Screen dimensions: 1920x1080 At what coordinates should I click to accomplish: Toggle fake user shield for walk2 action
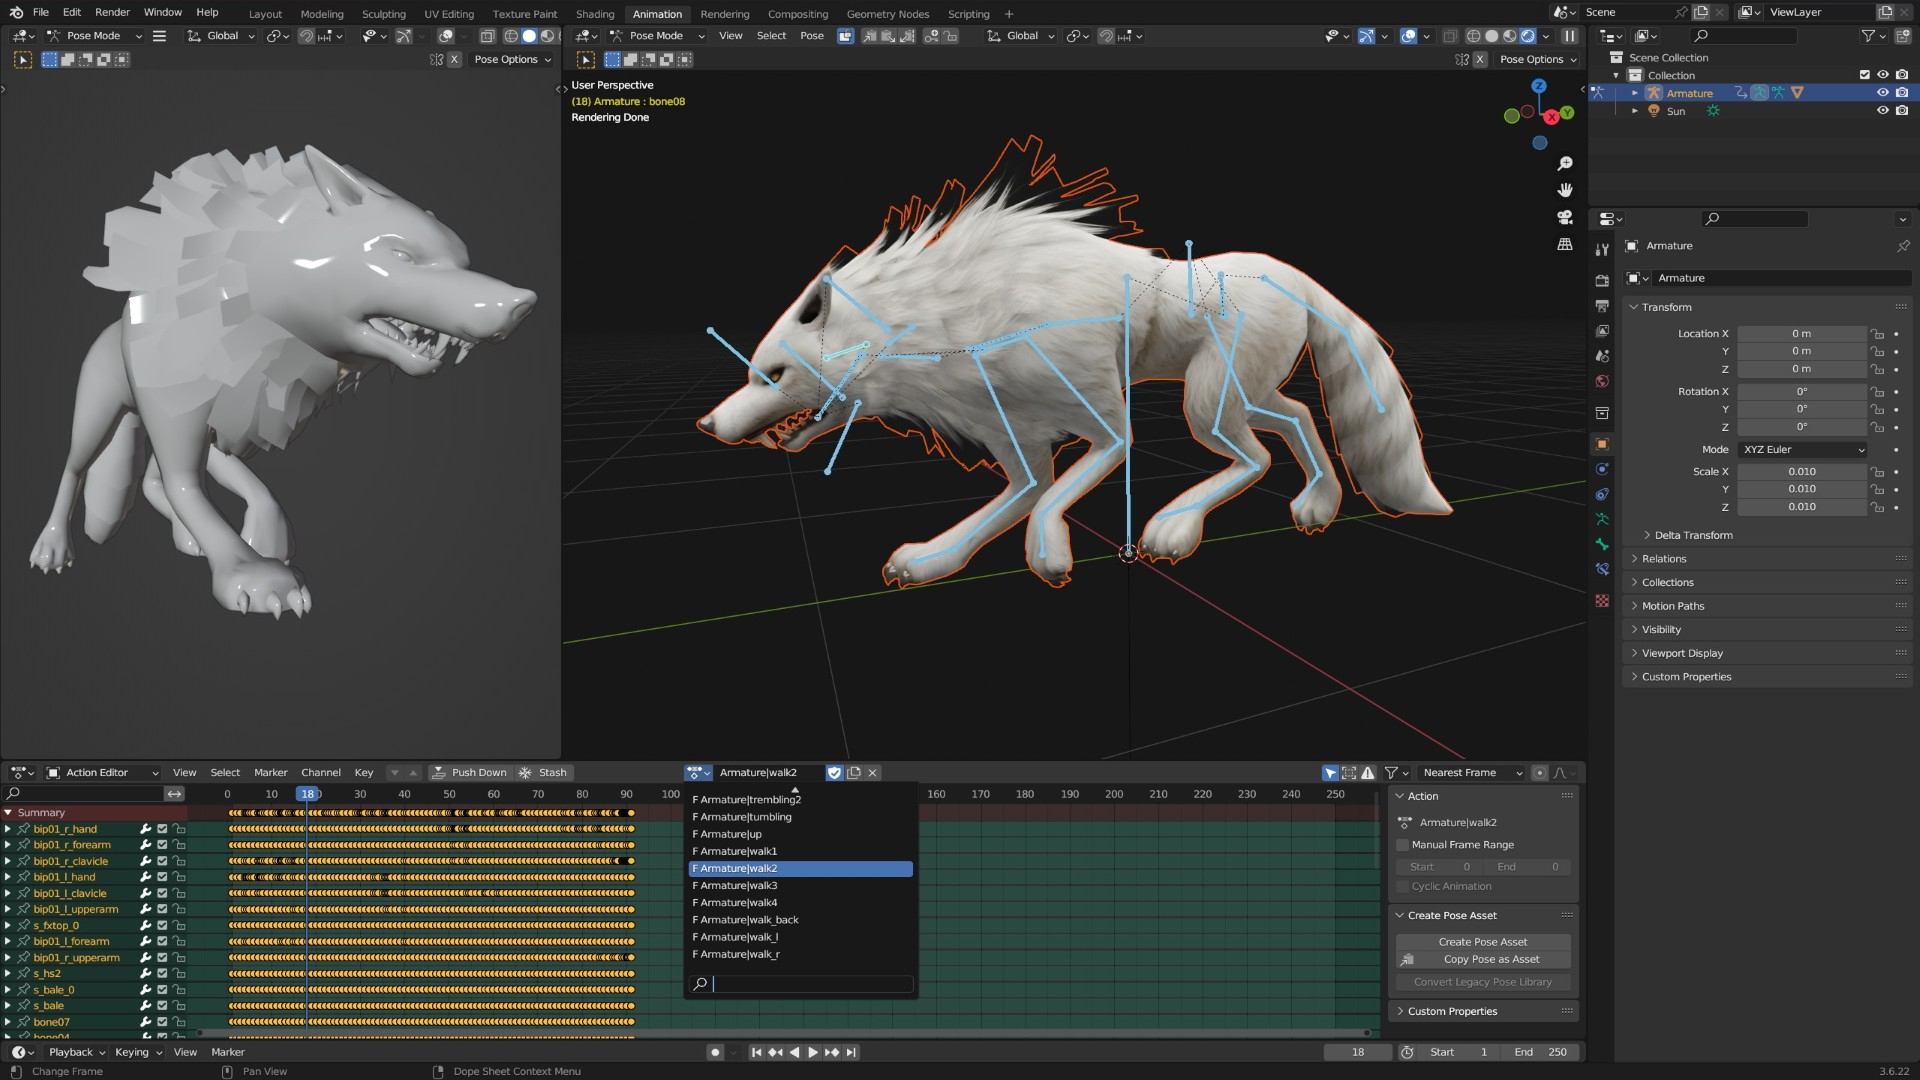coord(834,772)
